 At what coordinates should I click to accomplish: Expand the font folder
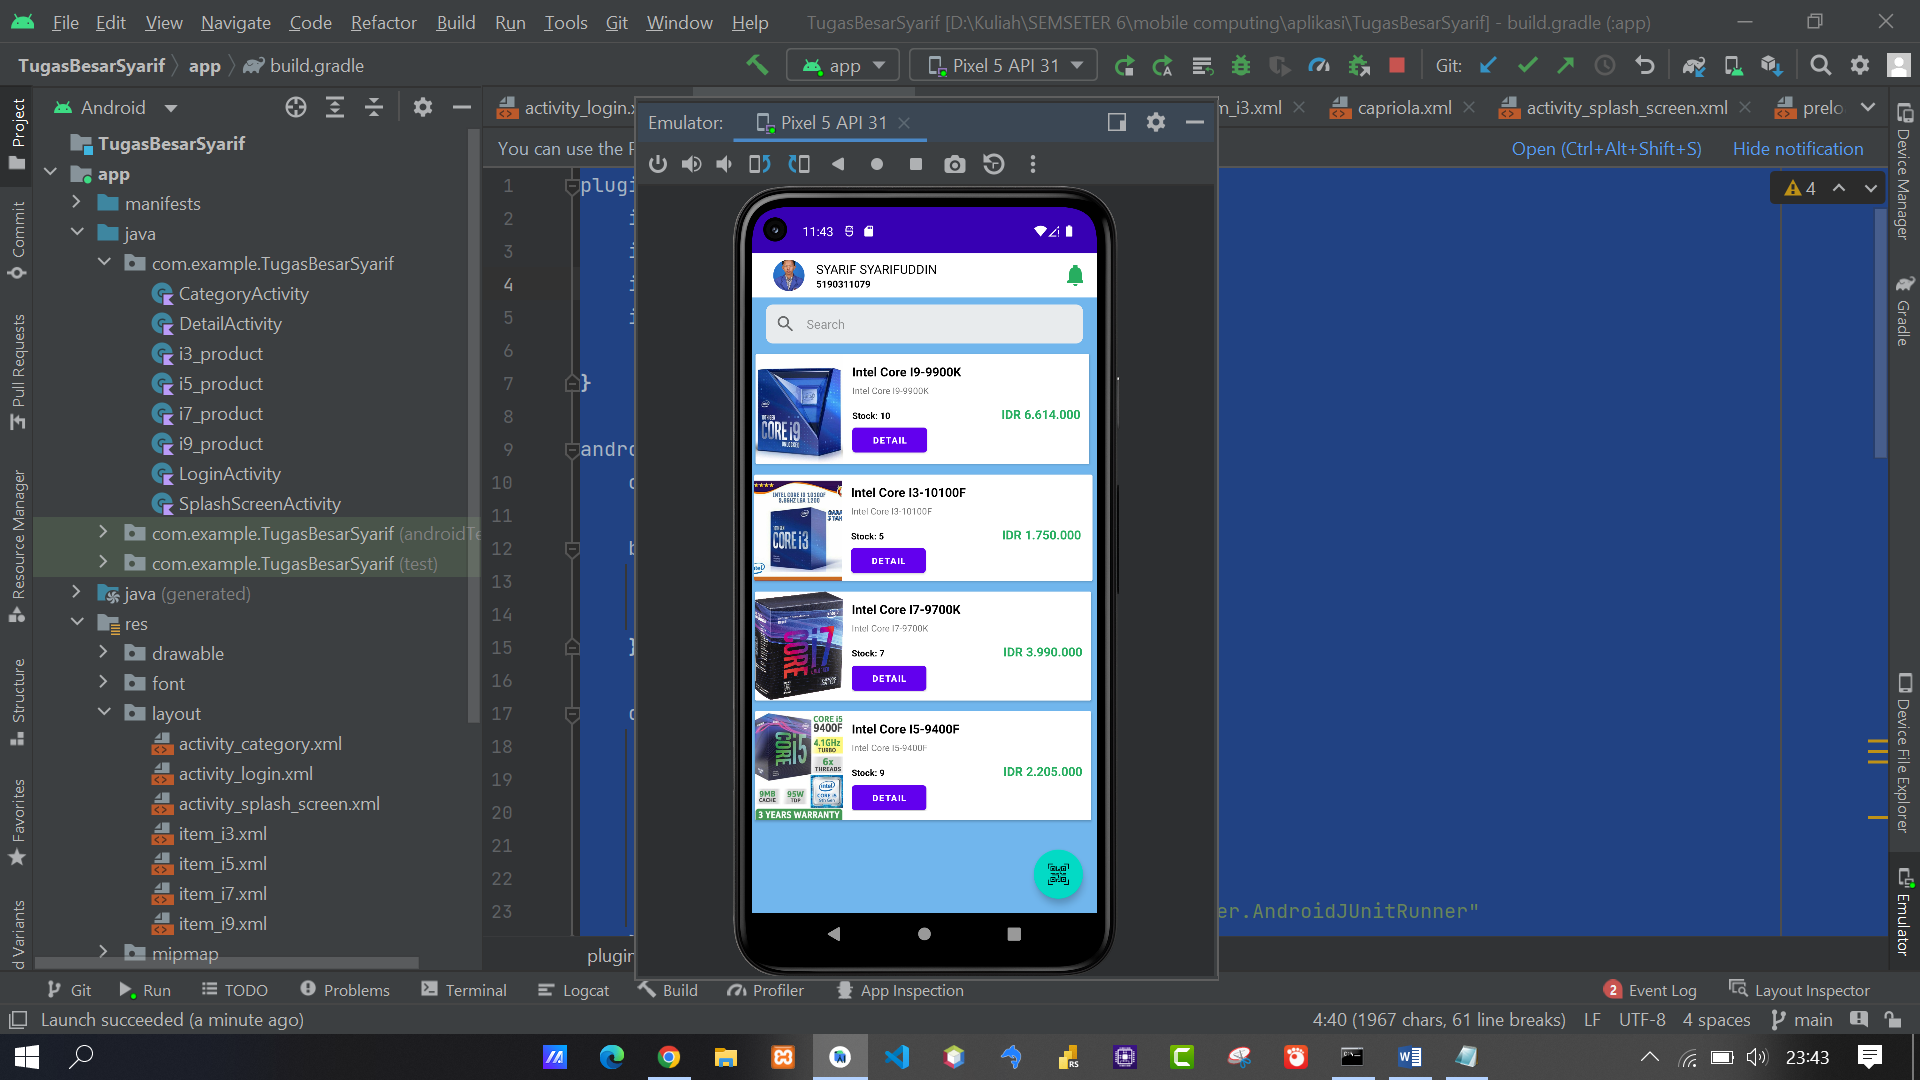point(103,682)
